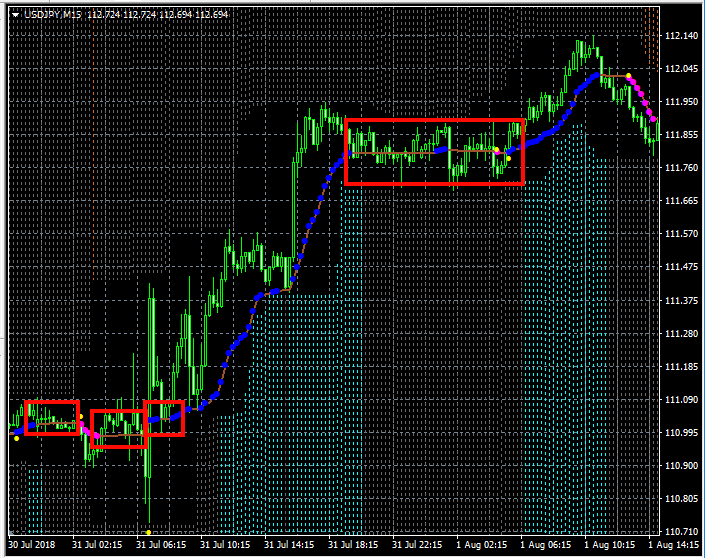Select the 111.950 price level label
Image resolution: width=705 pixels, height=558 pixels.
coord(682,102)
